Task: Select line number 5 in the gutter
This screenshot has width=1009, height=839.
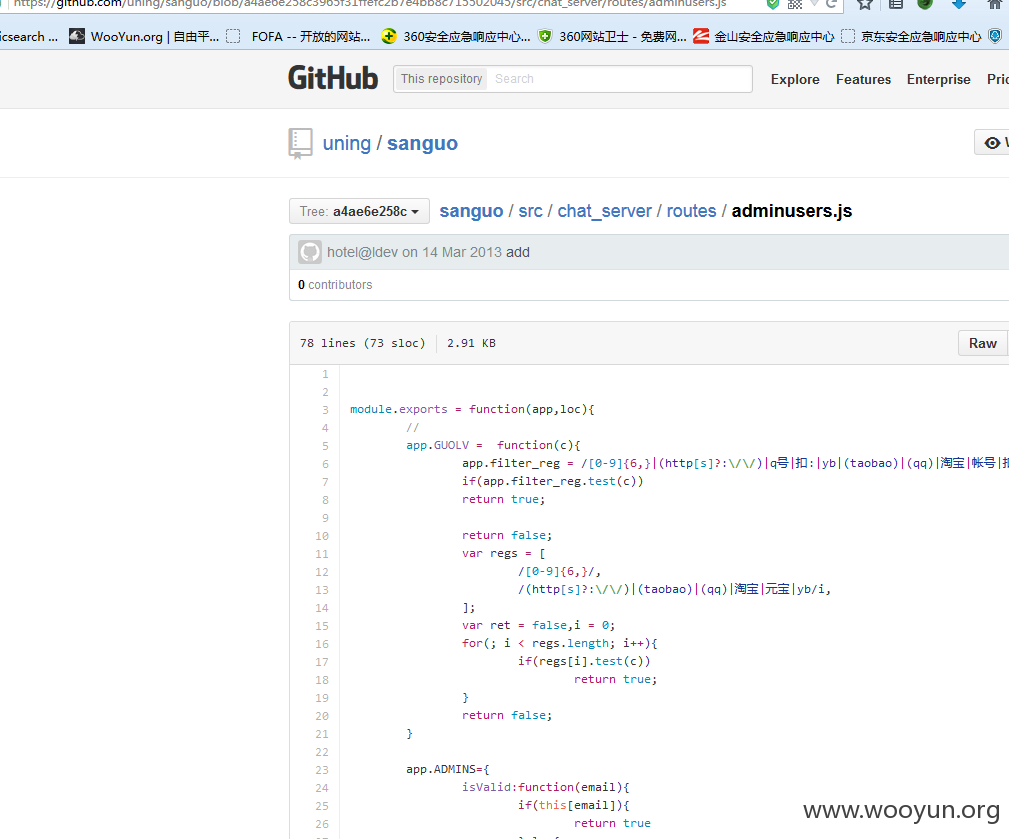Action: pos(325,446)
